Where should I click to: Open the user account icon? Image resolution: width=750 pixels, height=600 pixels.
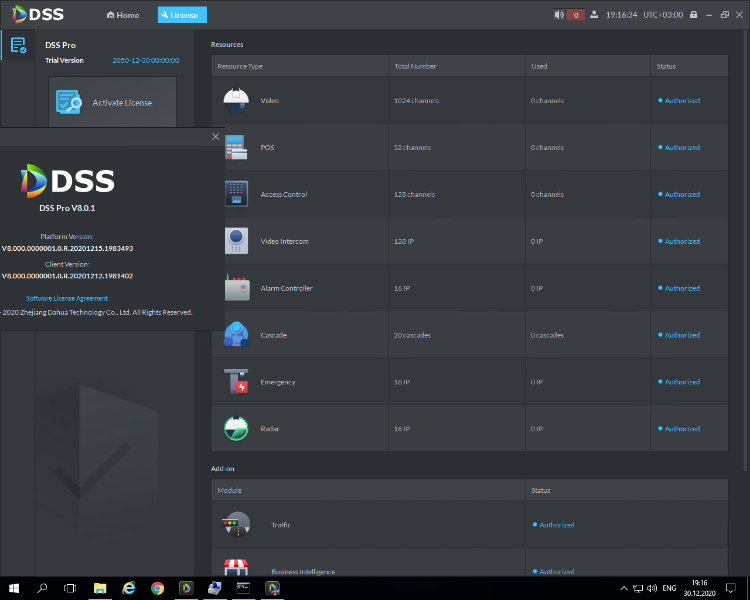point(594,15)
